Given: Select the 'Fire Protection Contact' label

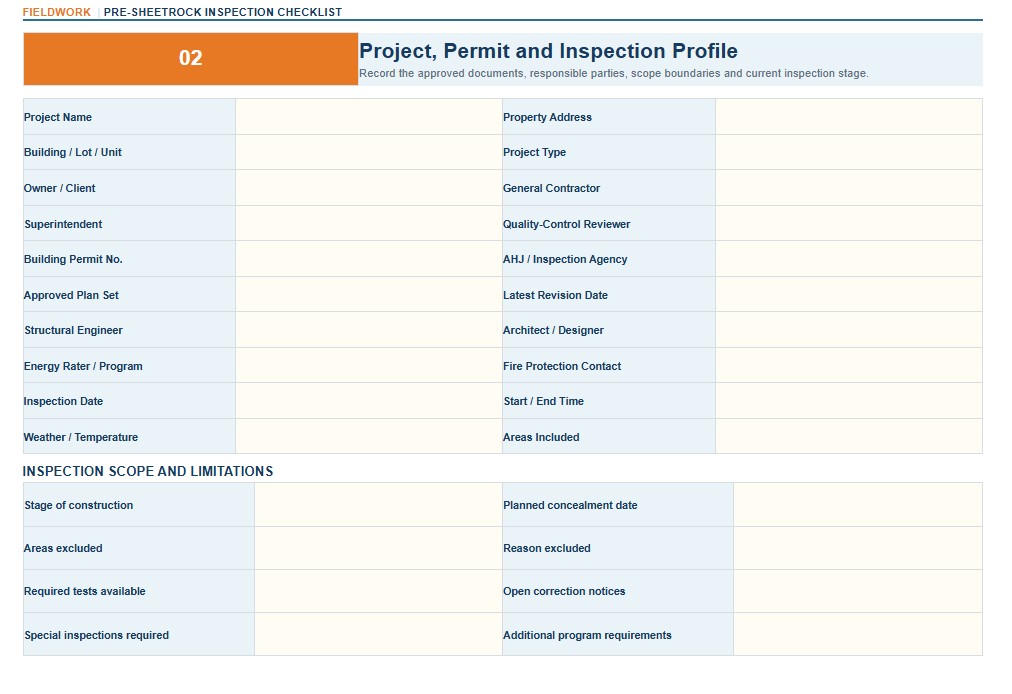Looking at the screenshot, I should (x=562, y=366).
